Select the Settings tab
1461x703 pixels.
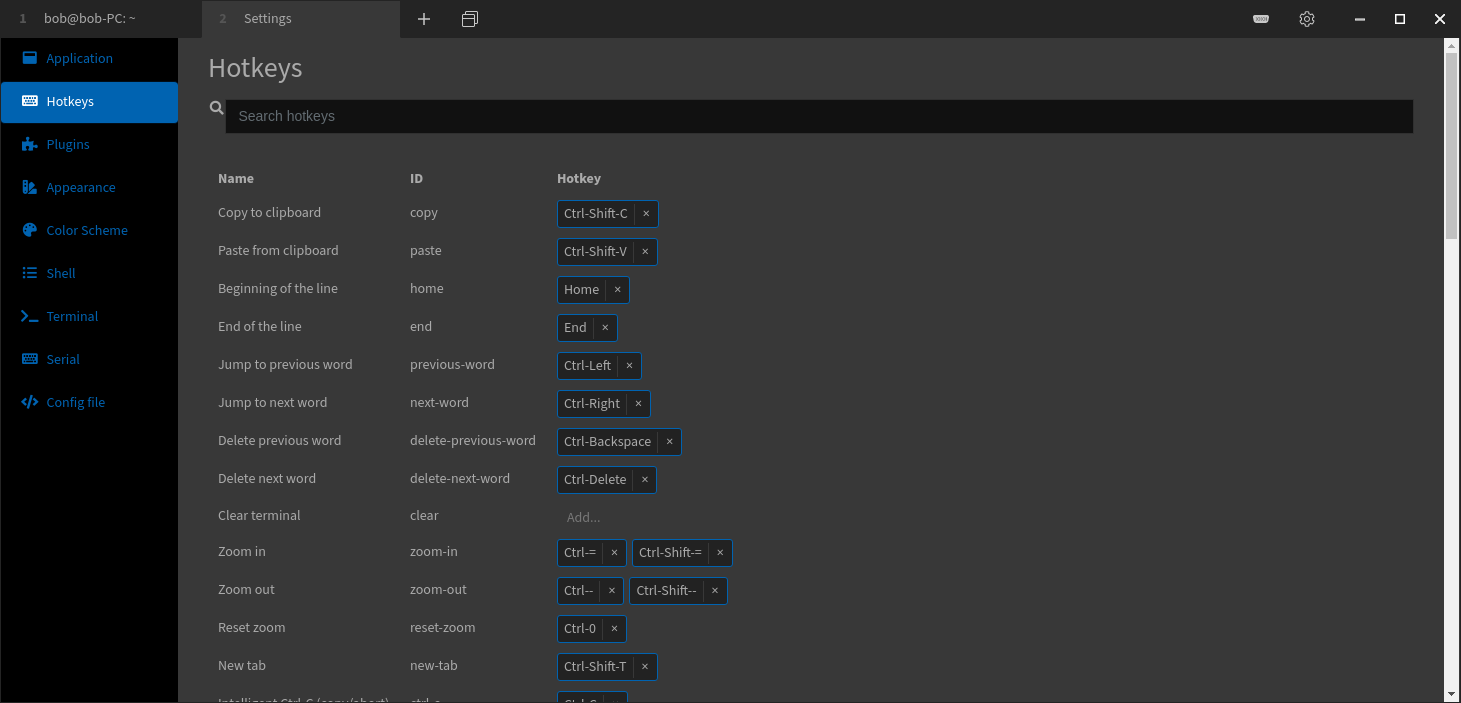pos(267,18)
